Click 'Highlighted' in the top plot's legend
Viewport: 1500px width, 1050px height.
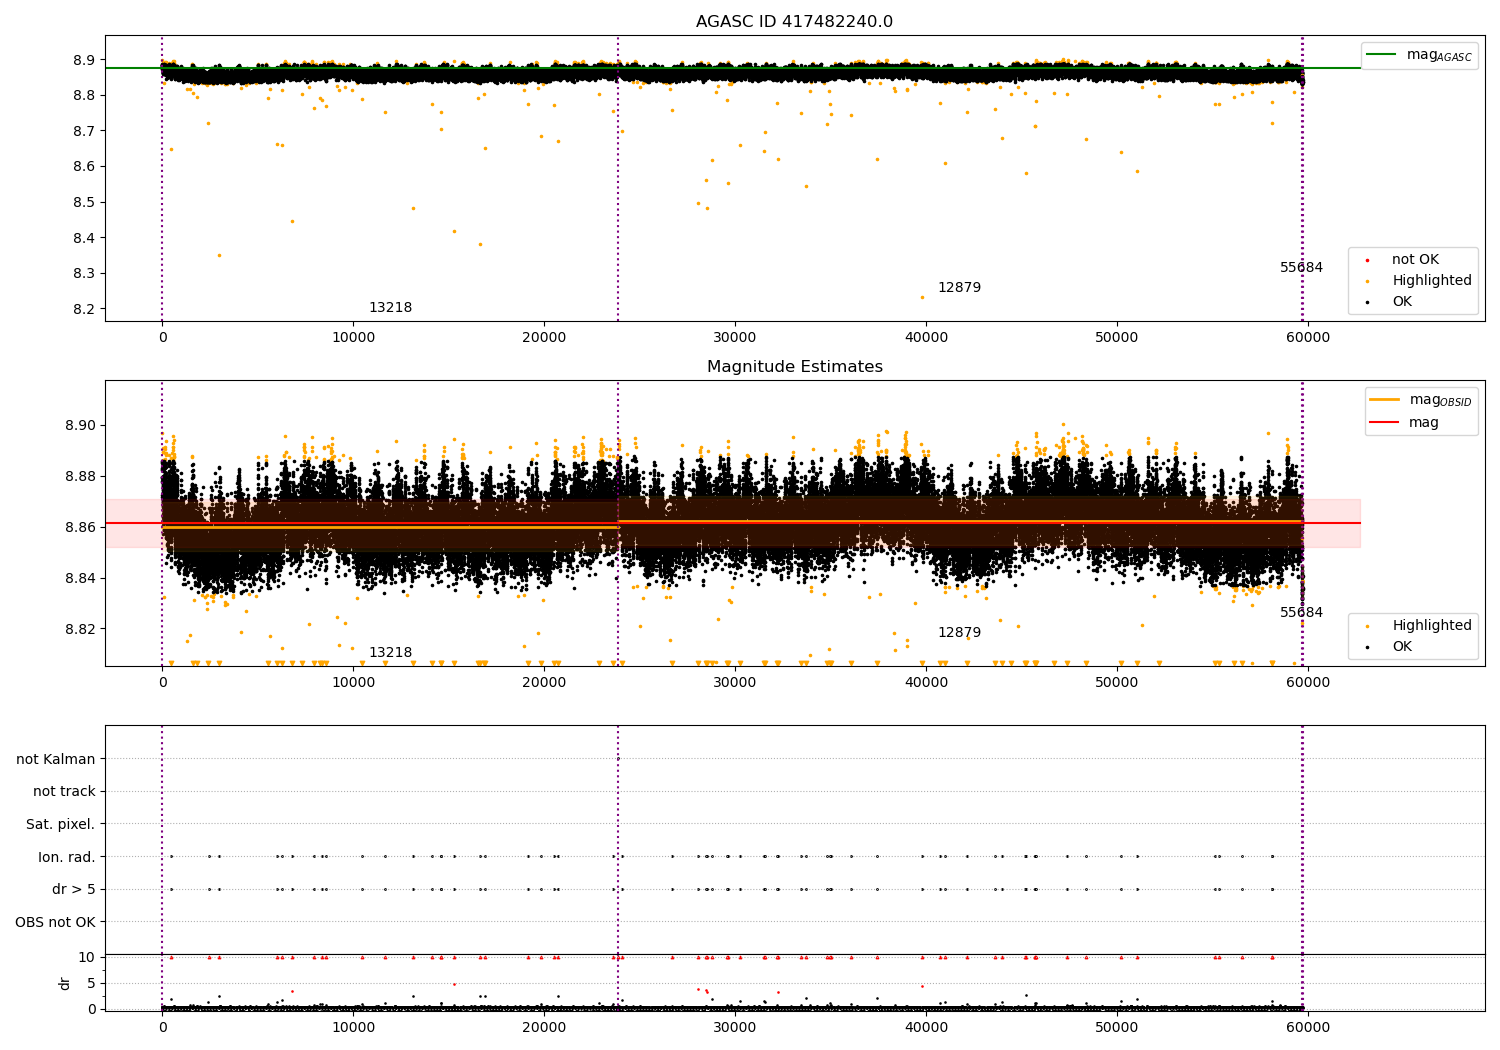coord(1432,281)
